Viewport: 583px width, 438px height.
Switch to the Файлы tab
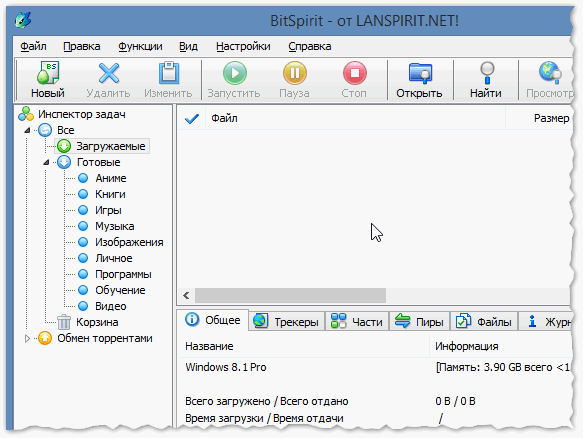point(484,322)
